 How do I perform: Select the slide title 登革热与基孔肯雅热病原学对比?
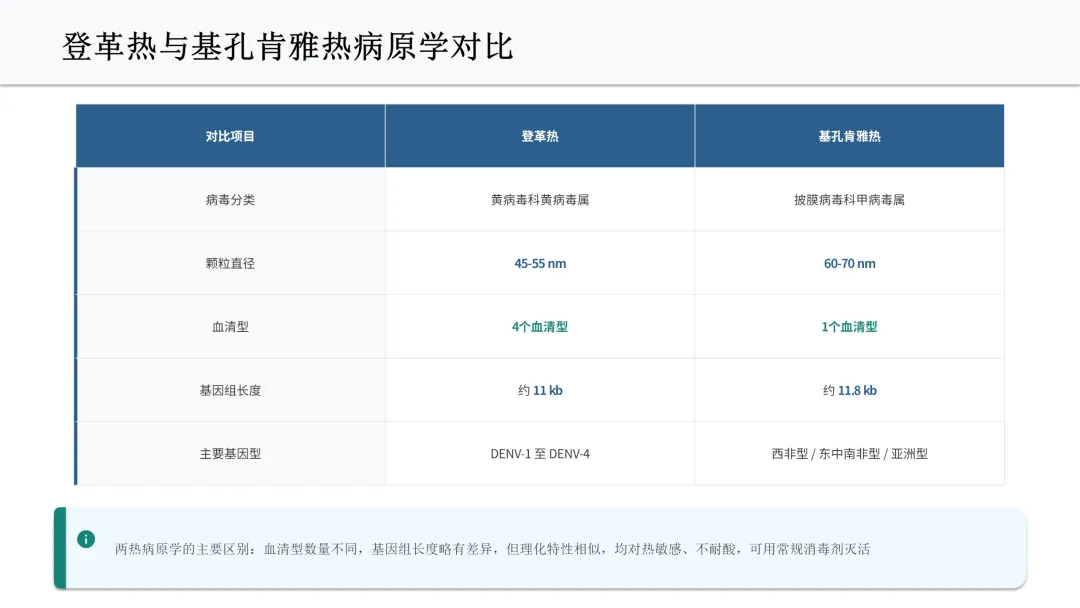tap(288, 47)
